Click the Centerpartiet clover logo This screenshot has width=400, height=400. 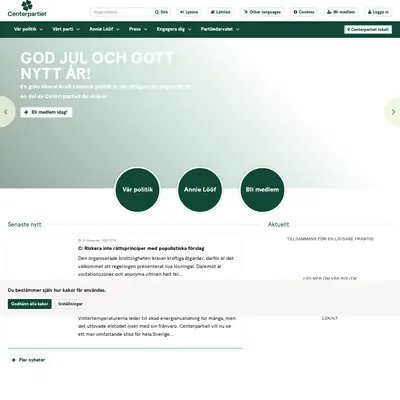pos(27,9)
